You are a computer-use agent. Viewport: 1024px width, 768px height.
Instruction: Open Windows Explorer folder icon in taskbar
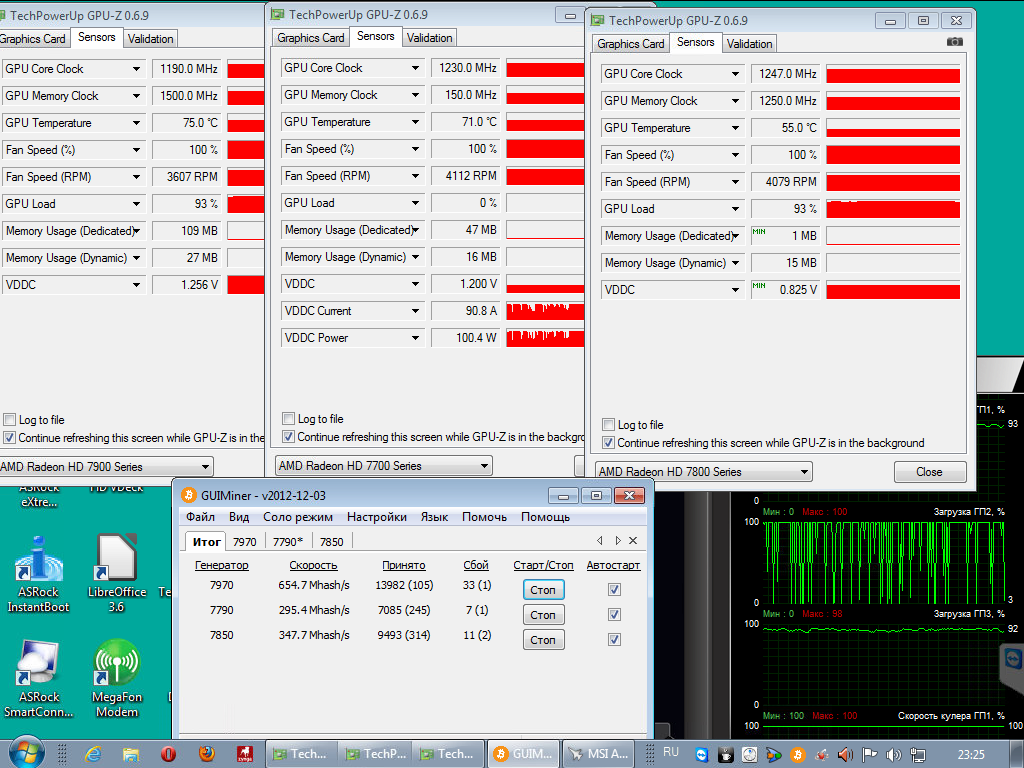[x=131, y=754]
